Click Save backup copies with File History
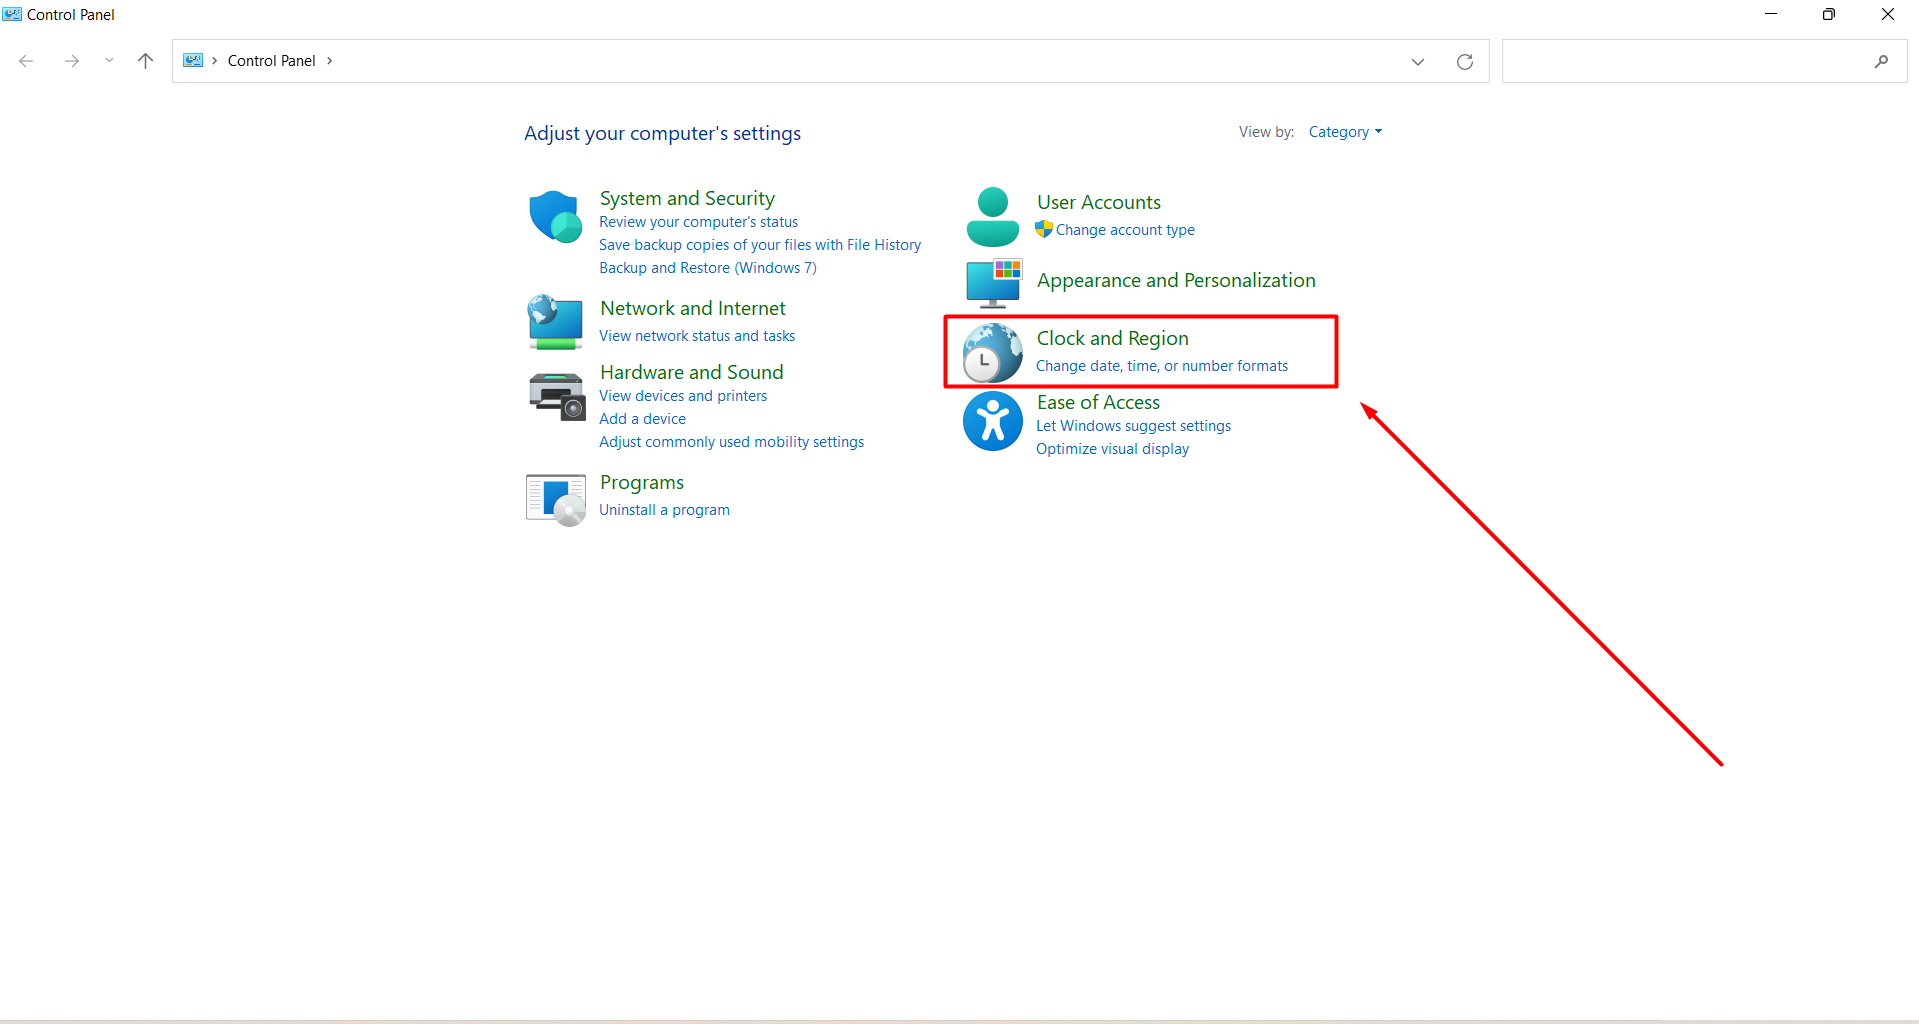Screen dimensions: 1919x1024 [760, 245]
